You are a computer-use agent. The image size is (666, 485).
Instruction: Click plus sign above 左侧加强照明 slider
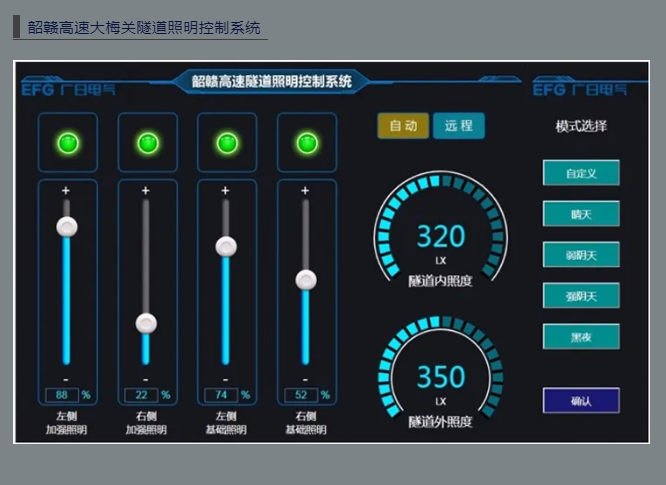[66, 190]
